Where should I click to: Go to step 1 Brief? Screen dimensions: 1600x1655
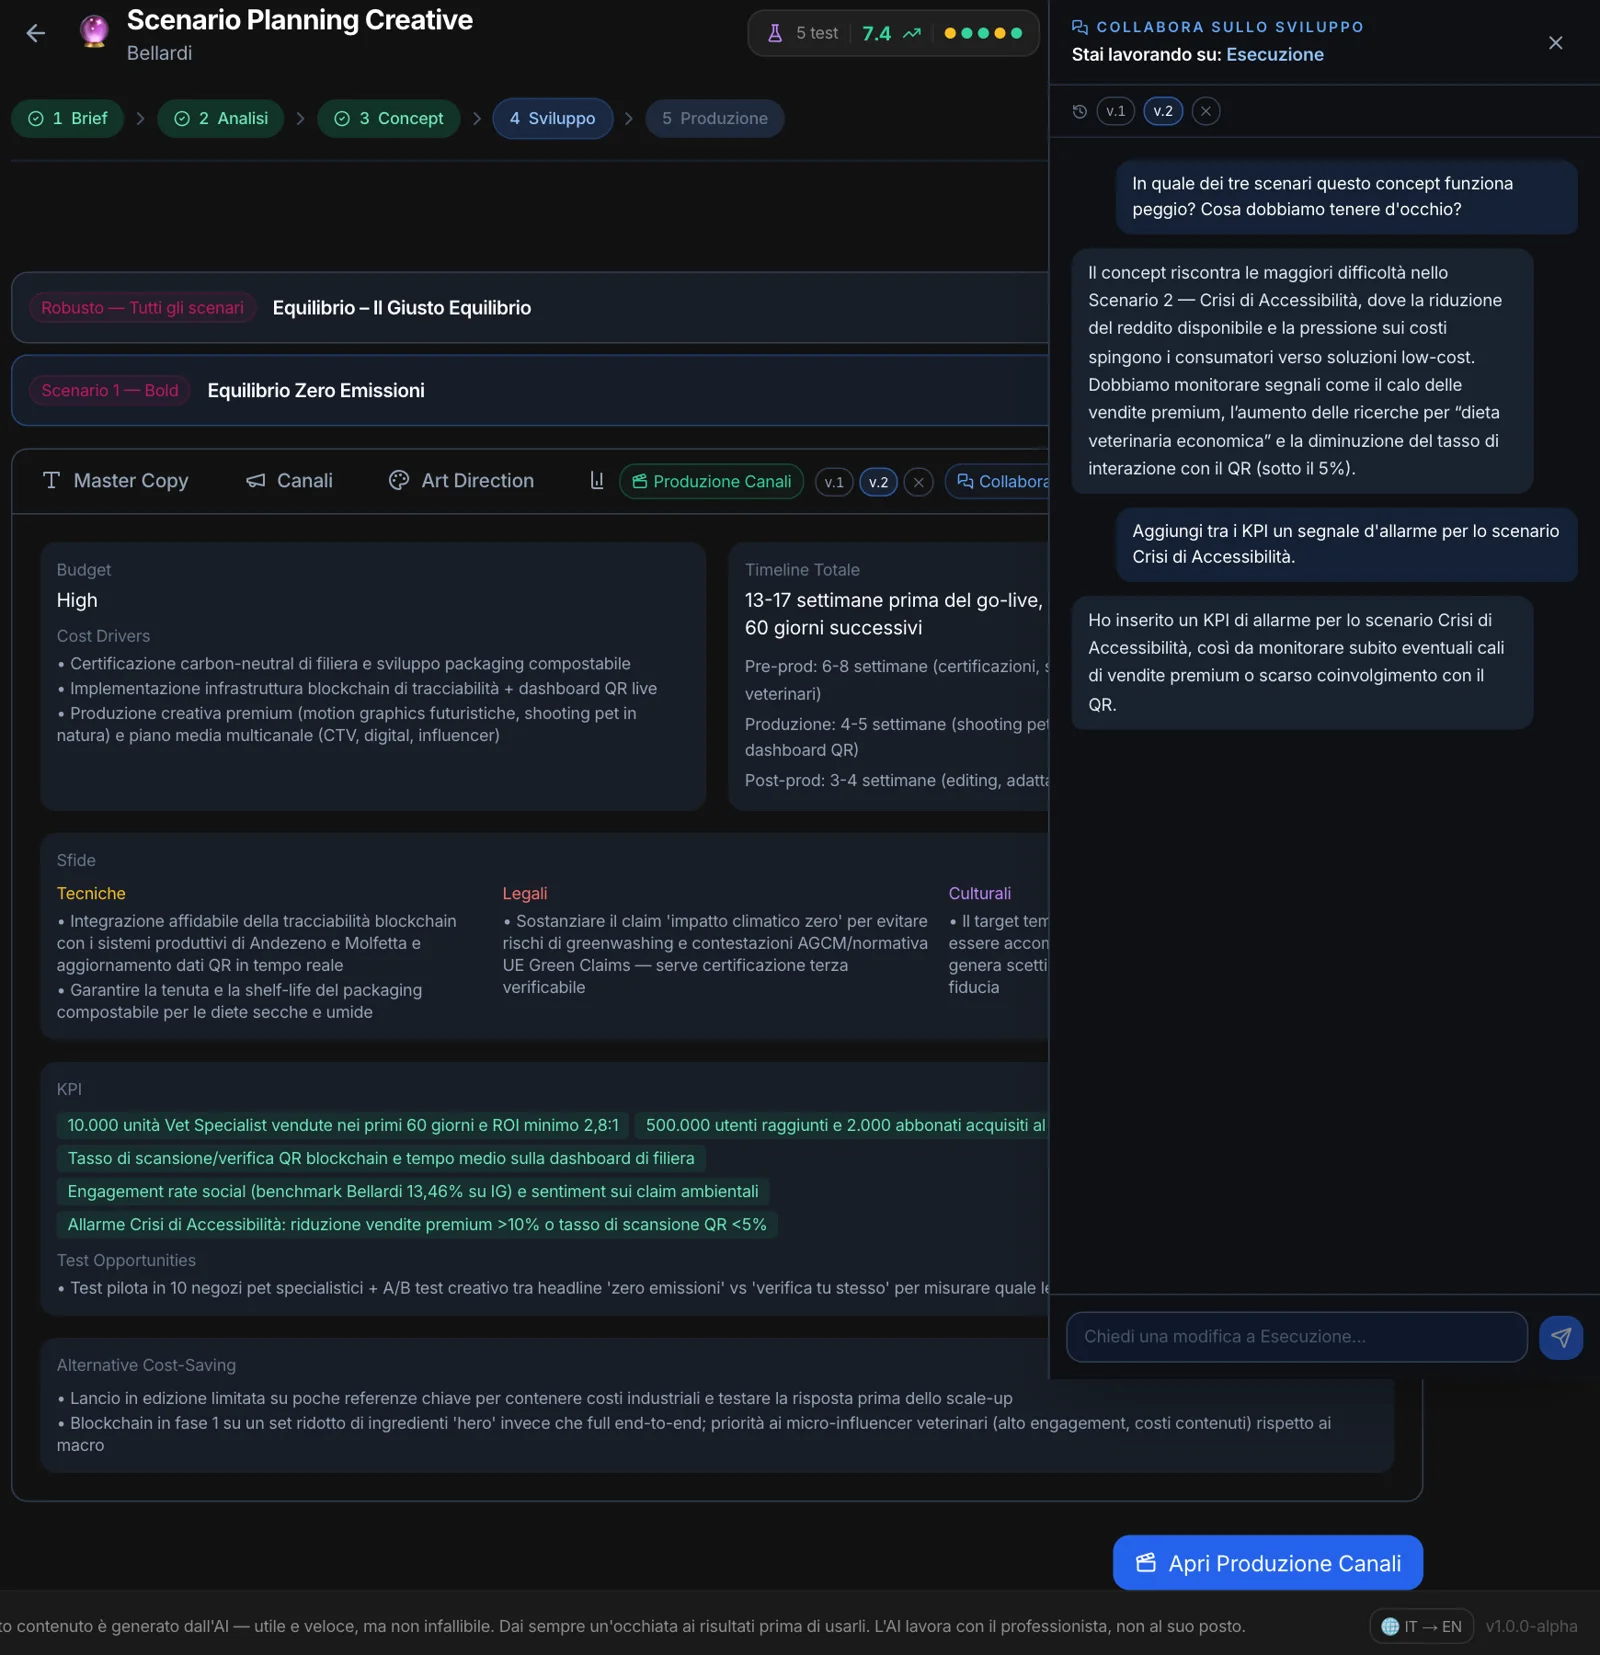point(68,118)
